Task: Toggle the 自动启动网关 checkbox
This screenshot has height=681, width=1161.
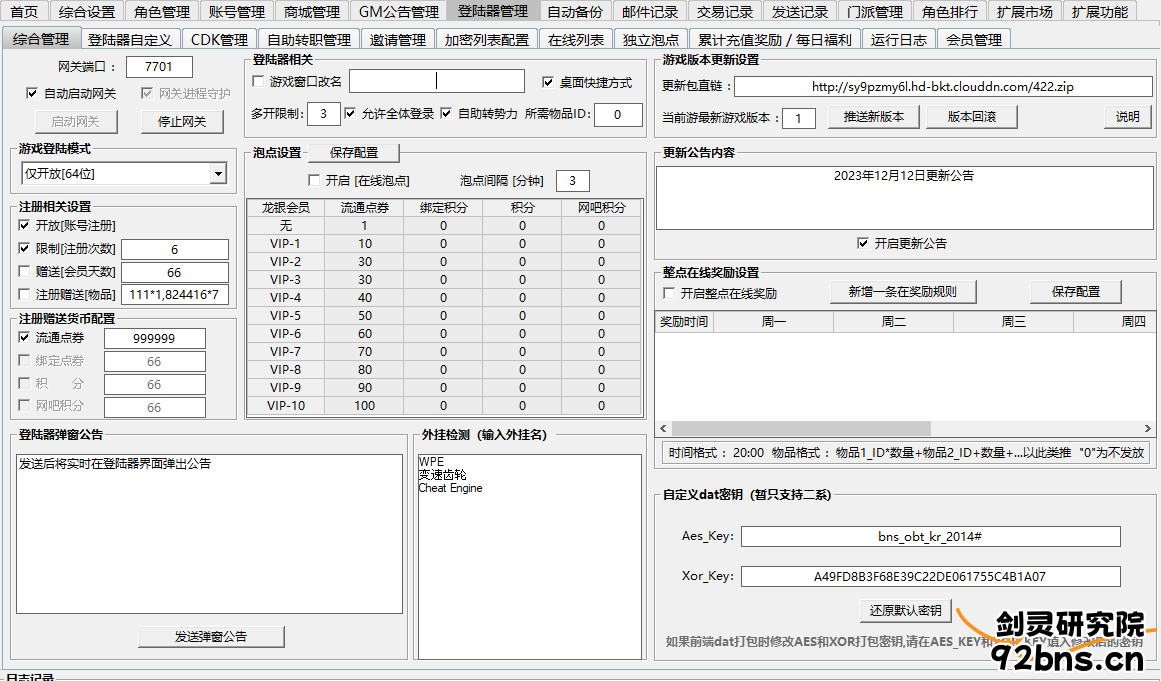Action: click(x=32, y=93)
